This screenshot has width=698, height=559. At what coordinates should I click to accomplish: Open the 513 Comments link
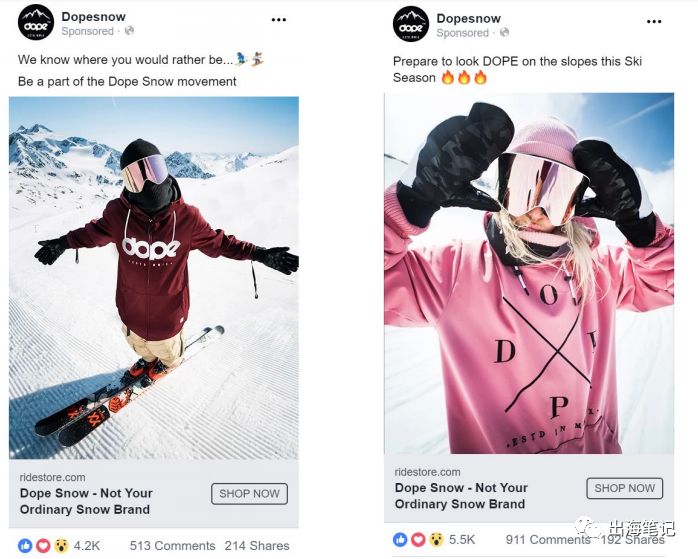click(172, 546)
